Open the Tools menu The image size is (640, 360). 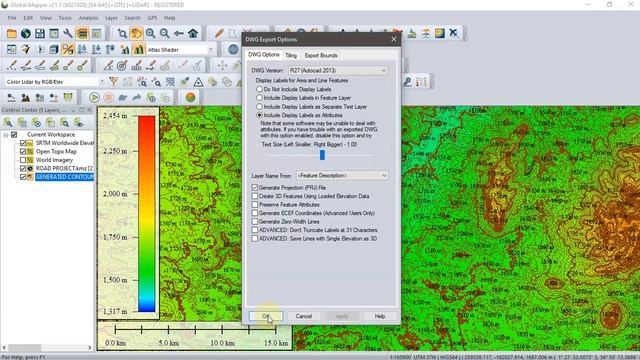click(x=65, y=18)
